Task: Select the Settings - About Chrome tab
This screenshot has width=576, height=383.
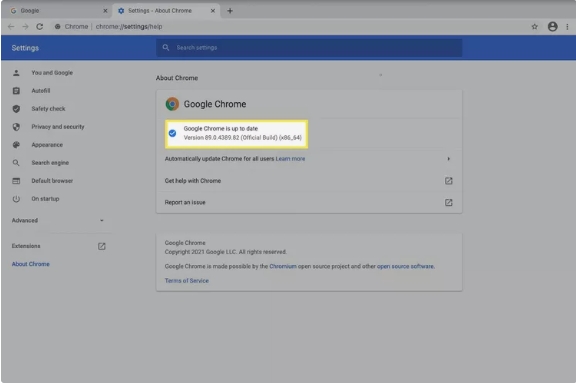Action: point(166,11)
